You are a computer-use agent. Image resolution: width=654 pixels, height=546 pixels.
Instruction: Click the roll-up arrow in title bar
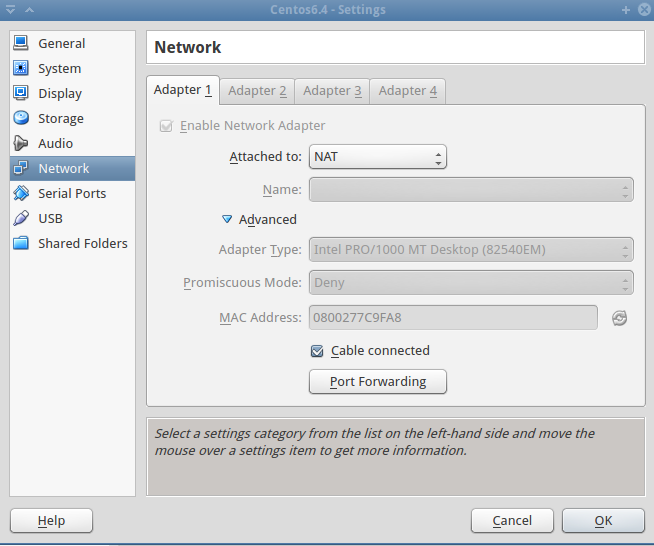tap(30, 9)
